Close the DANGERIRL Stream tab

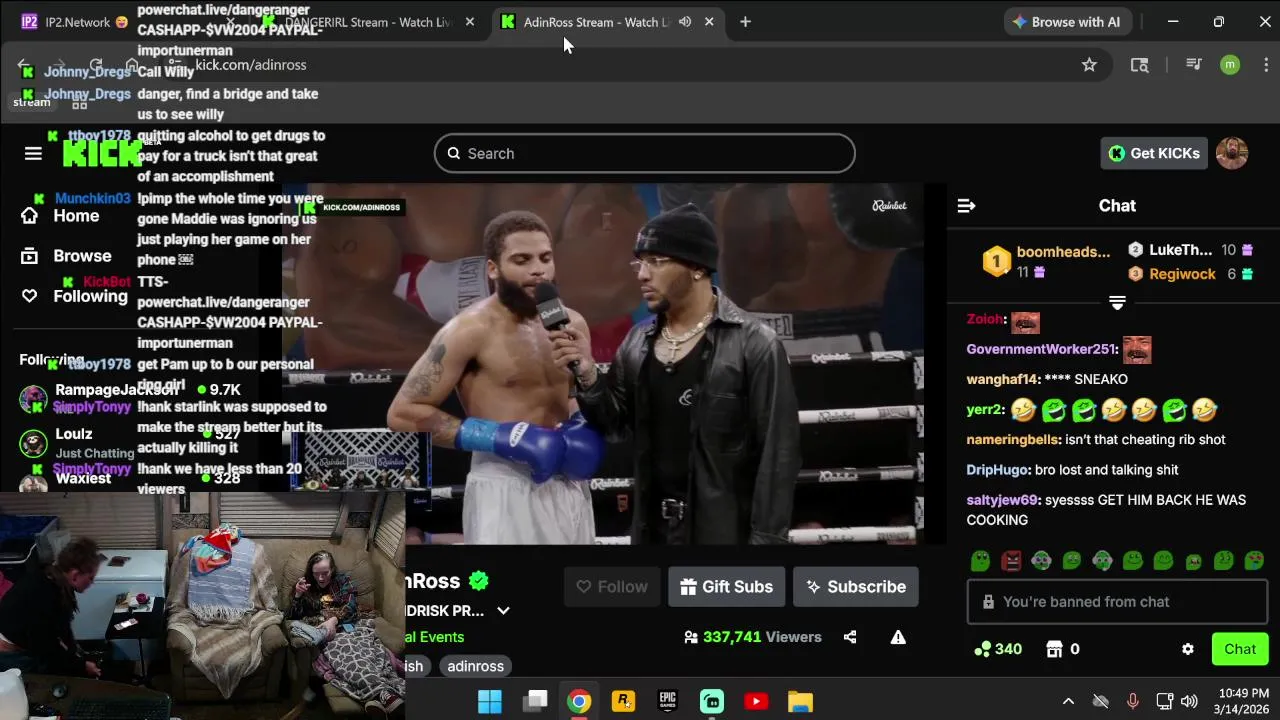tap(470, 22)
